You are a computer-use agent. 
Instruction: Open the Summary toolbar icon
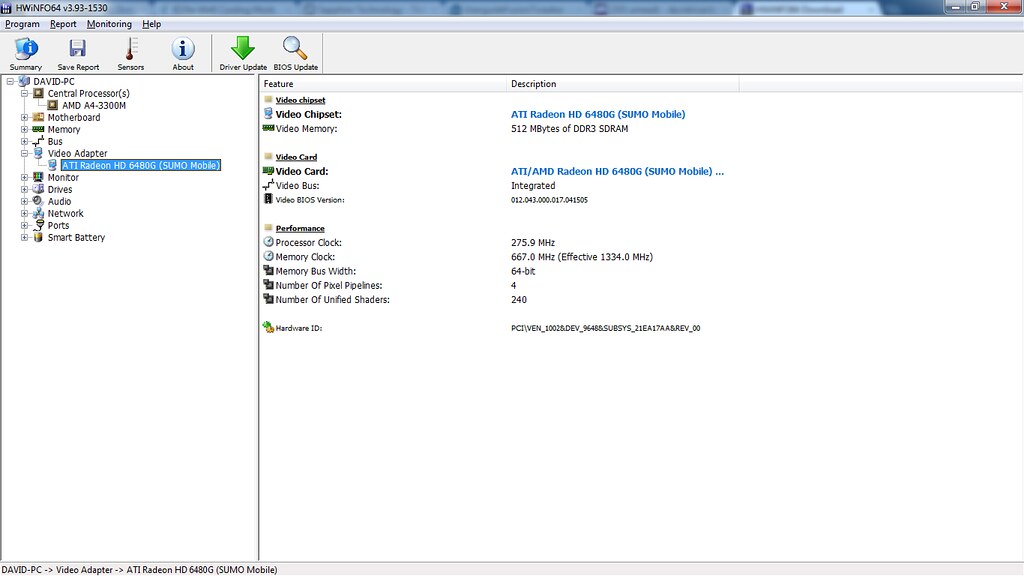(x=26, y=49)
